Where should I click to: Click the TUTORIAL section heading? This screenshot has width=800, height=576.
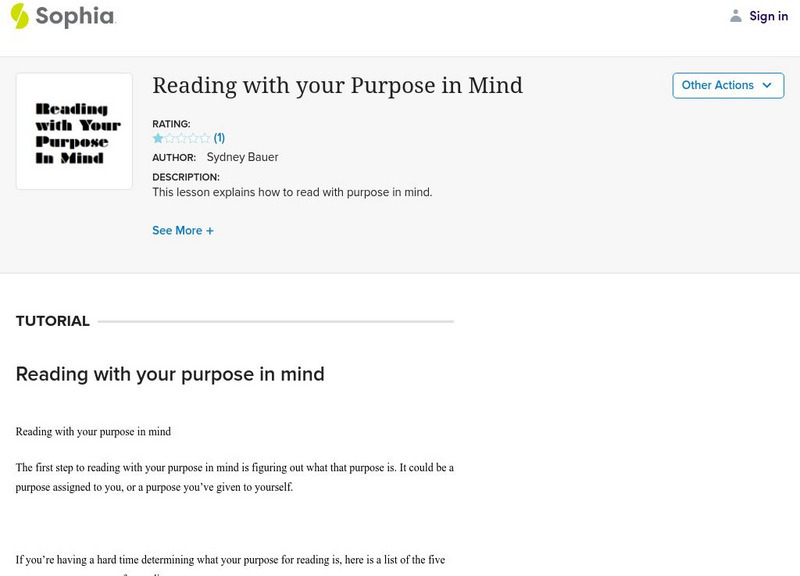pos(53,321)
